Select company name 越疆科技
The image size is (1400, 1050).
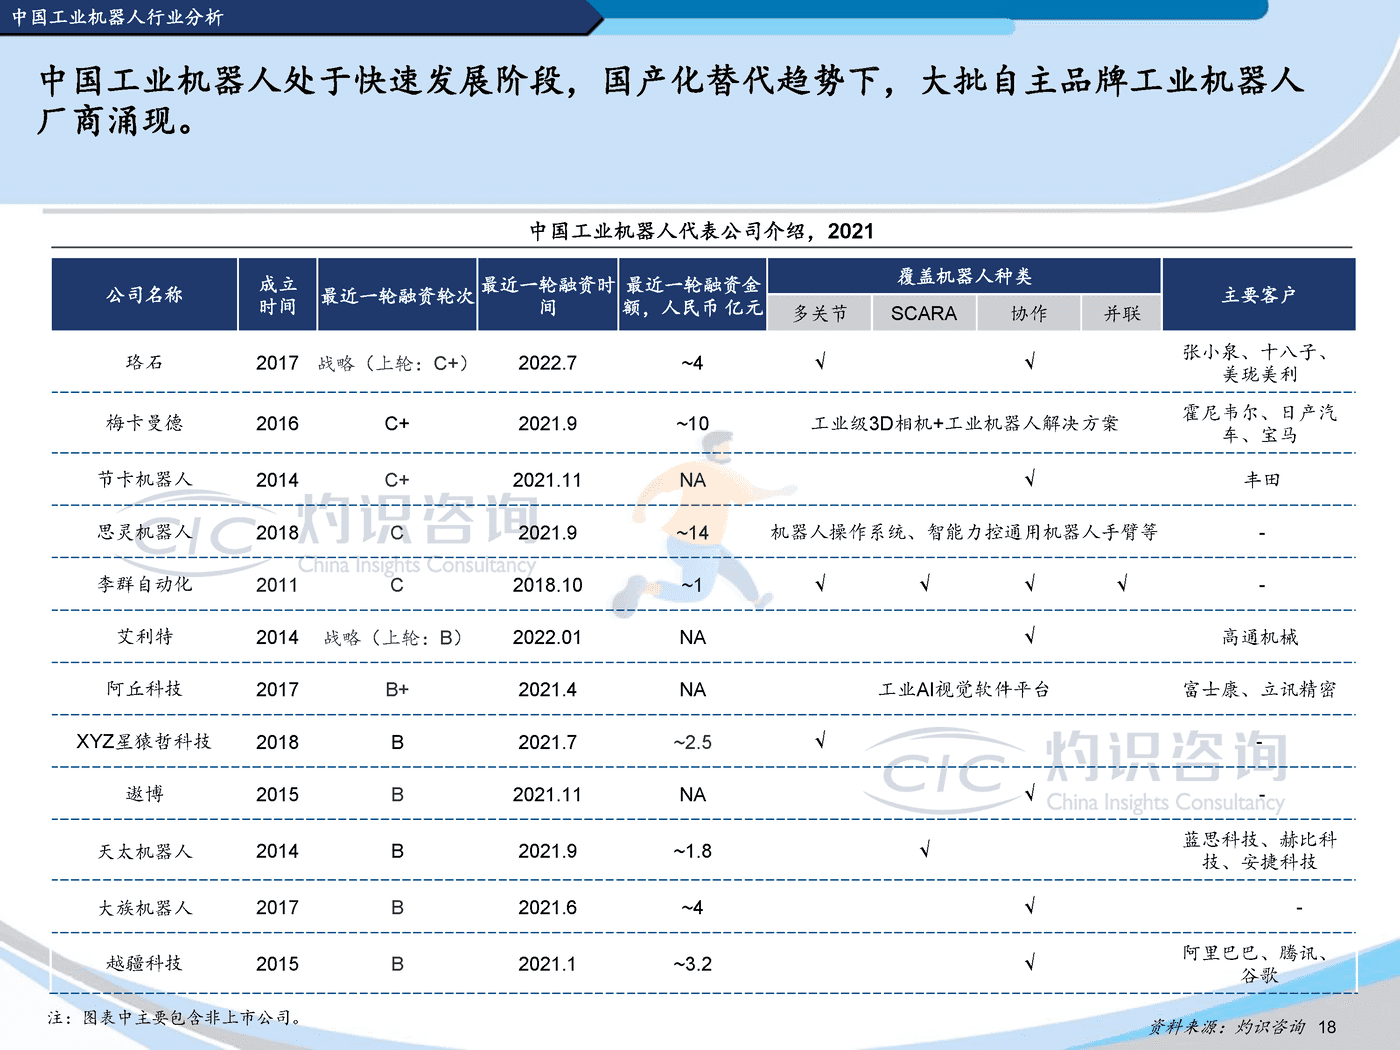(x=145, y=963)
